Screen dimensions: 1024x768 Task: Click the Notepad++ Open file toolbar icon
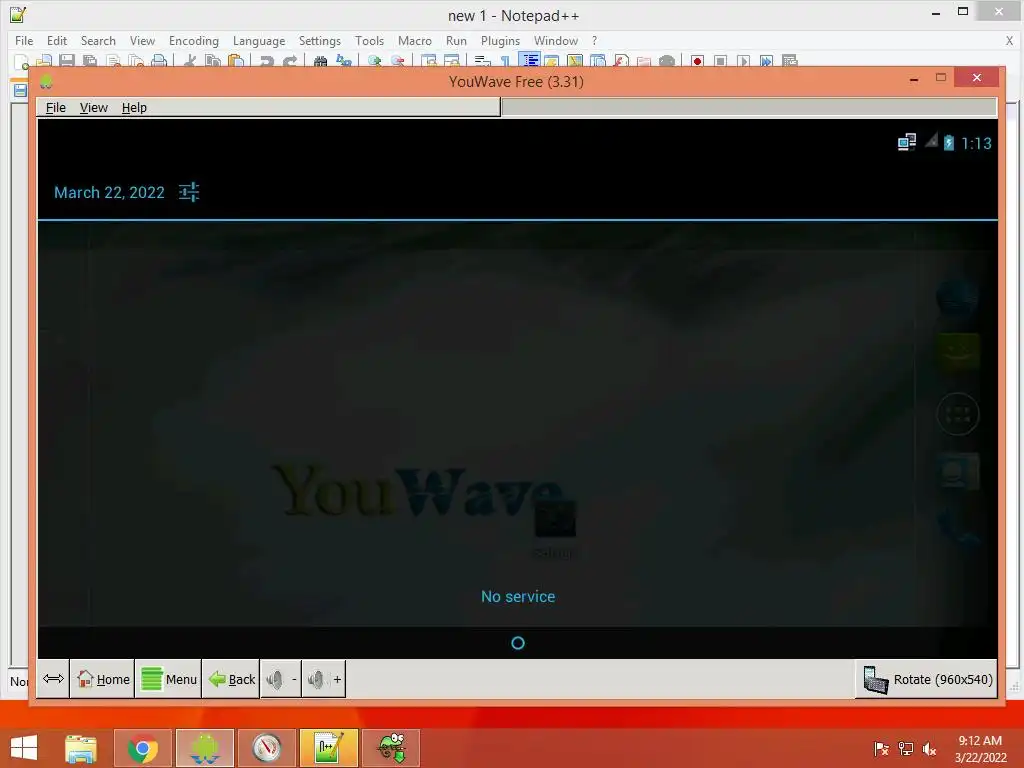pos(44,61)
